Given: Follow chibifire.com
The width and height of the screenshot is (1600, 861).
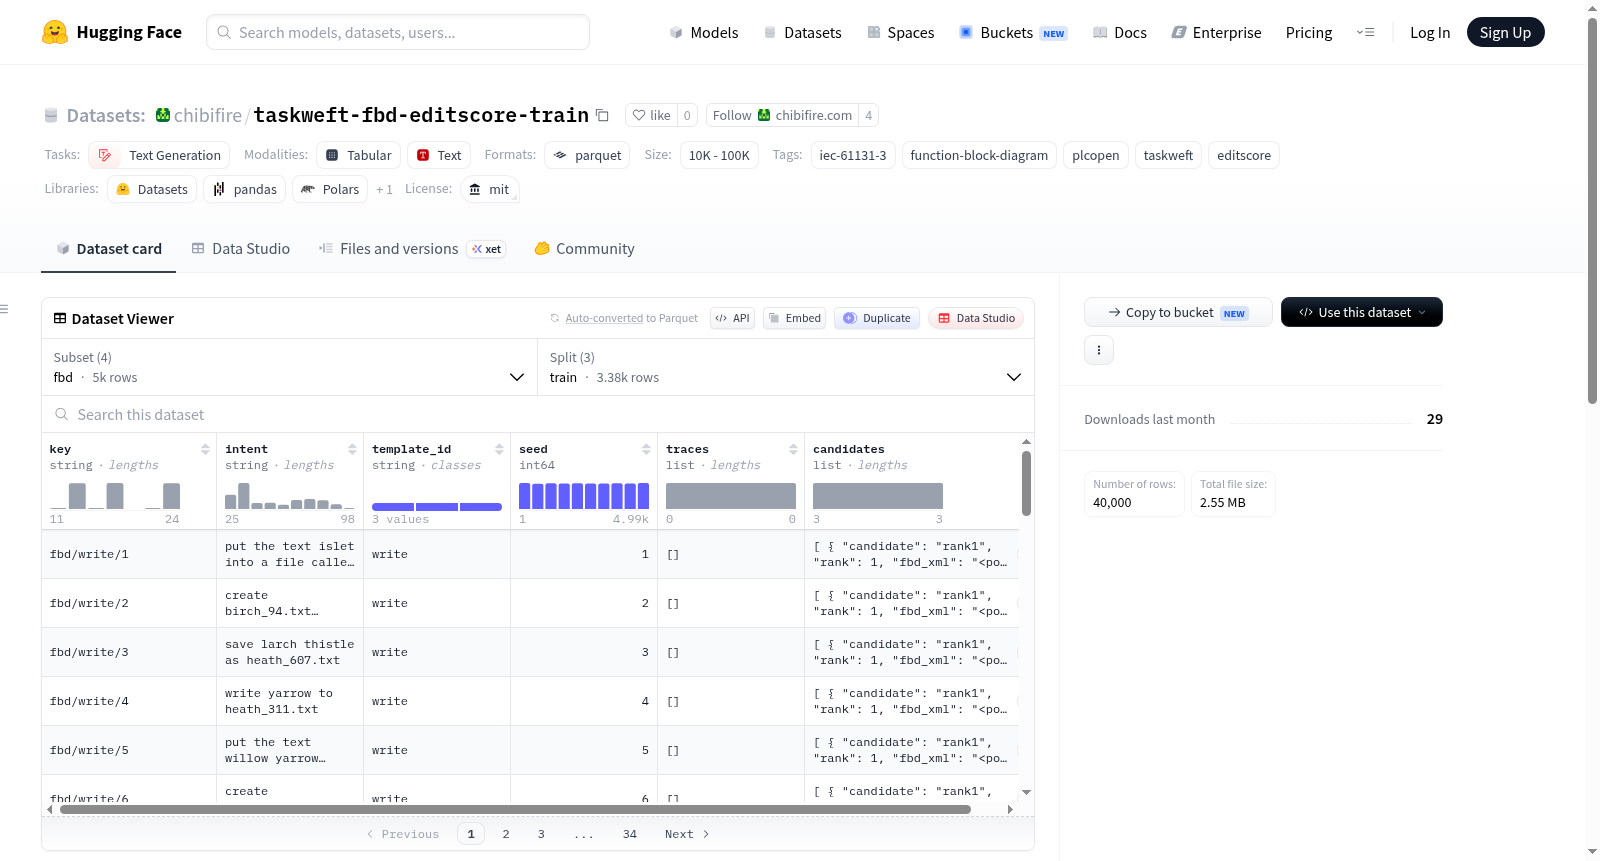Looking at the screenshot, I should 782,115.
